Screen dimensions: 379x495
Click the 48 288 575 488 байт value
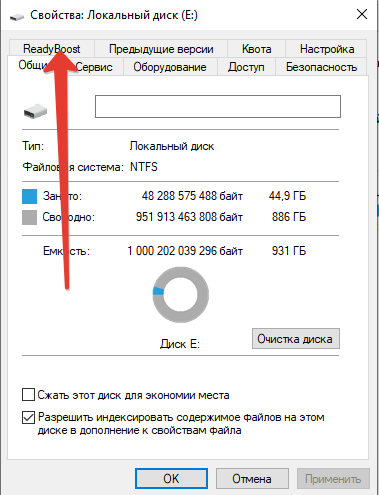coord(192,196)
